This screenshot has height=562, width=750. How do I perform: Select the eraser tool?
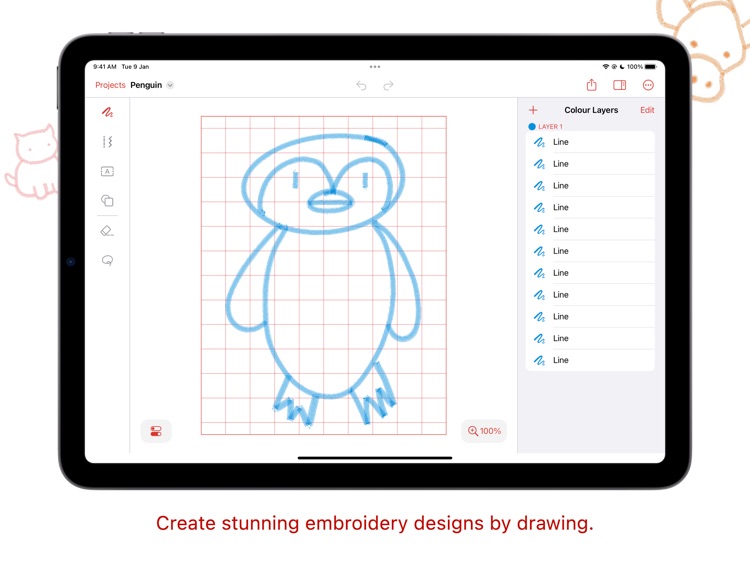[x=107, y=231]
